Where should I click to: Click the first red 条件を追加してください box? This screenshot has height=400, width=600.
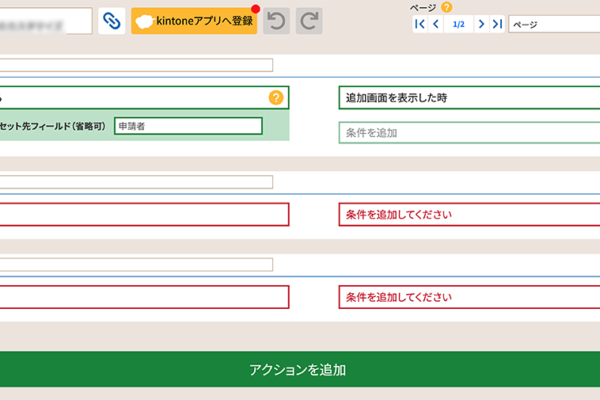point(468,214)
